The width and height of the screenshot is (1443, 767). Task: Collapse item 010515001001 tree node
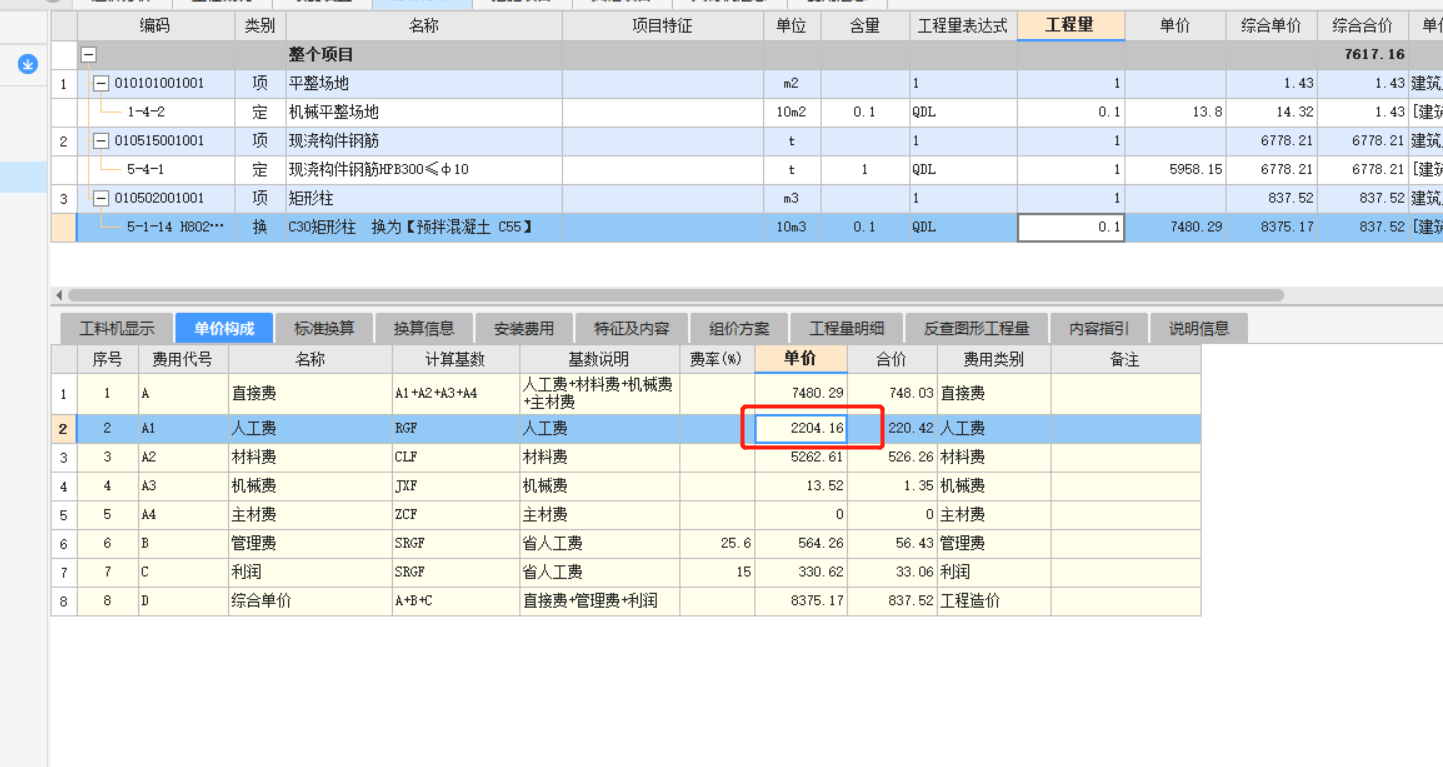pos(101,141)
